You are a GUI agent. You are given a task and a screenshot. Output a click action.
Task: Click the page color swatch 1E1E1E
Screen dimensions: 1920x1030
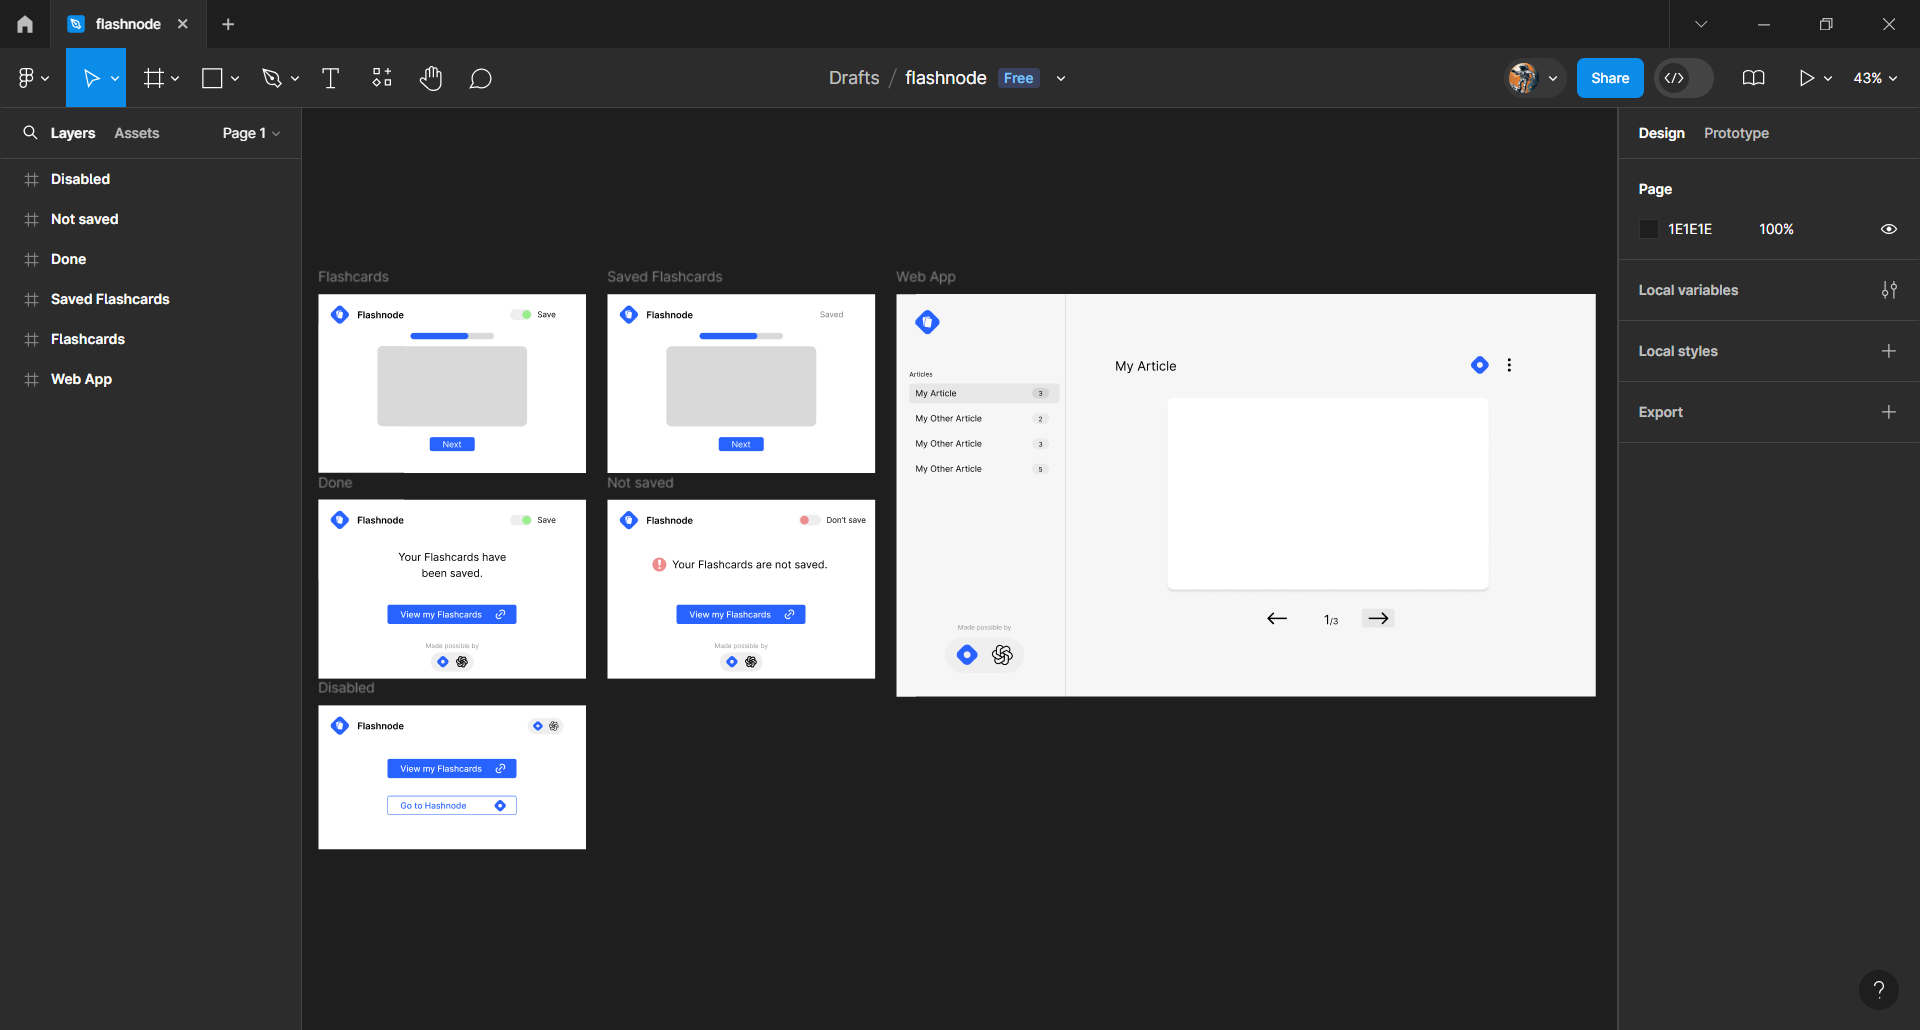pos(1649,229)
